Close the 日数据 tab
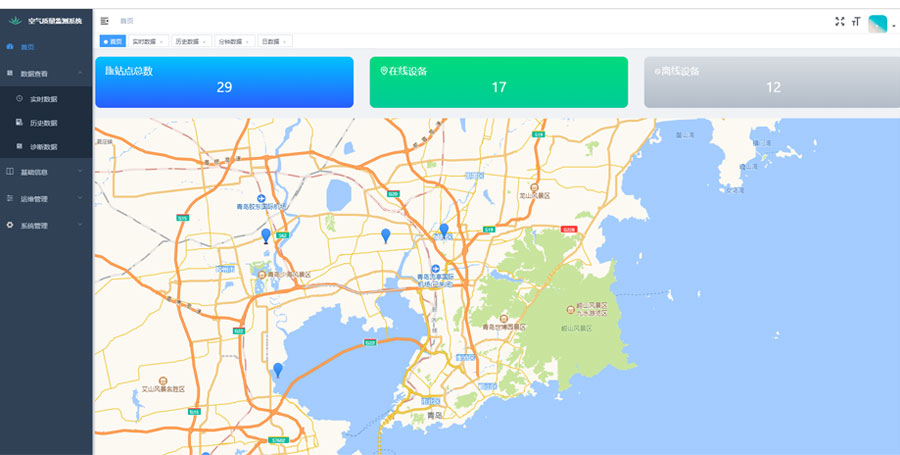This screenshot has height=455, width=900. [x=285, y=42]
